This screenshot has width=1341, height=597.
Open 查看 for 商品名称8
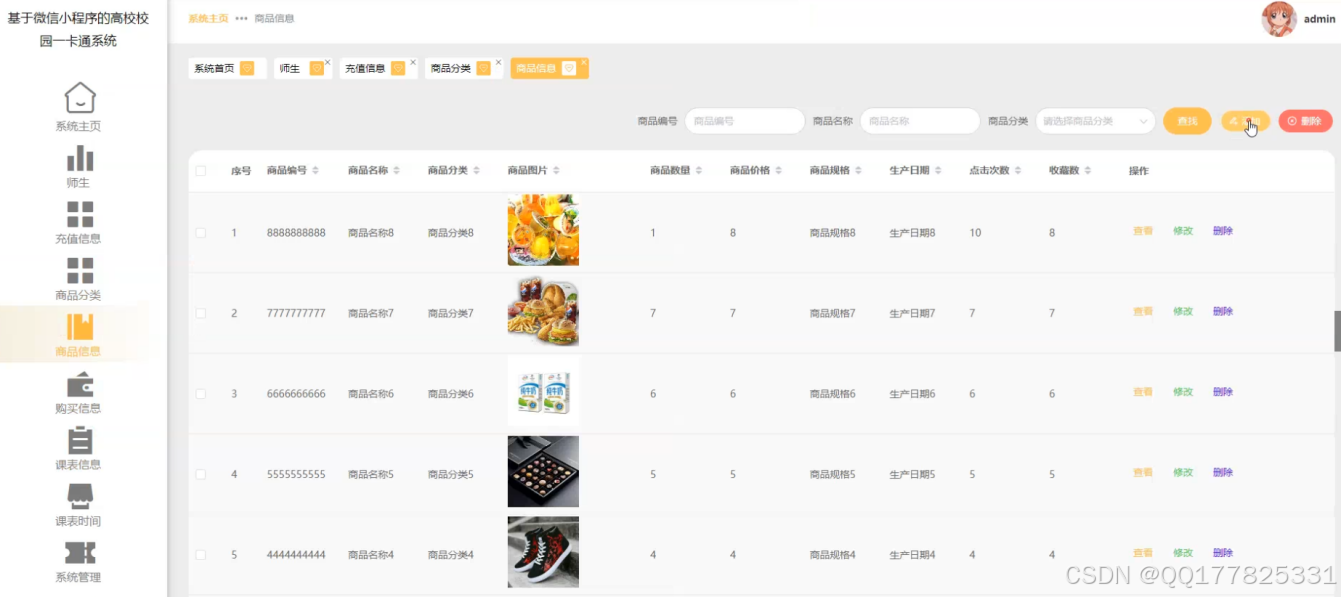click(1142, 231)
